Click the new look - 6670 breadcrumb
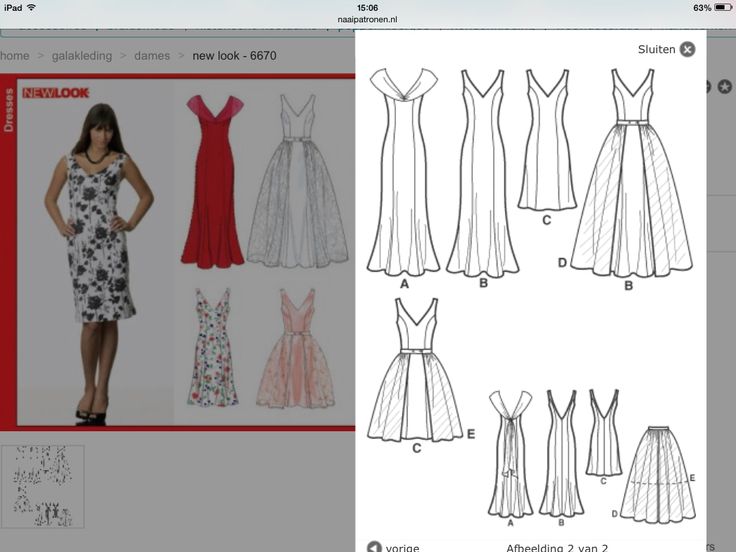This screenshot has width=736, height=552. coord(234,56)
